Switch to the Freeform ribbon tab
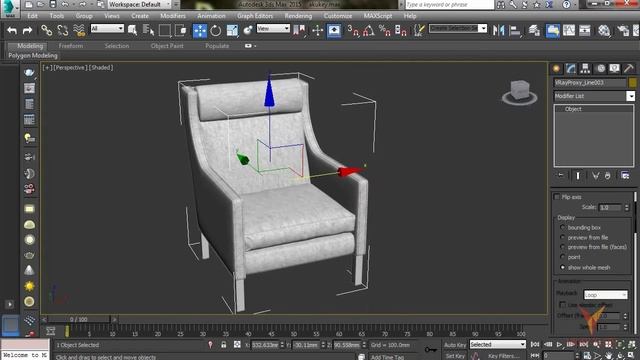 [x=71, y=46]
